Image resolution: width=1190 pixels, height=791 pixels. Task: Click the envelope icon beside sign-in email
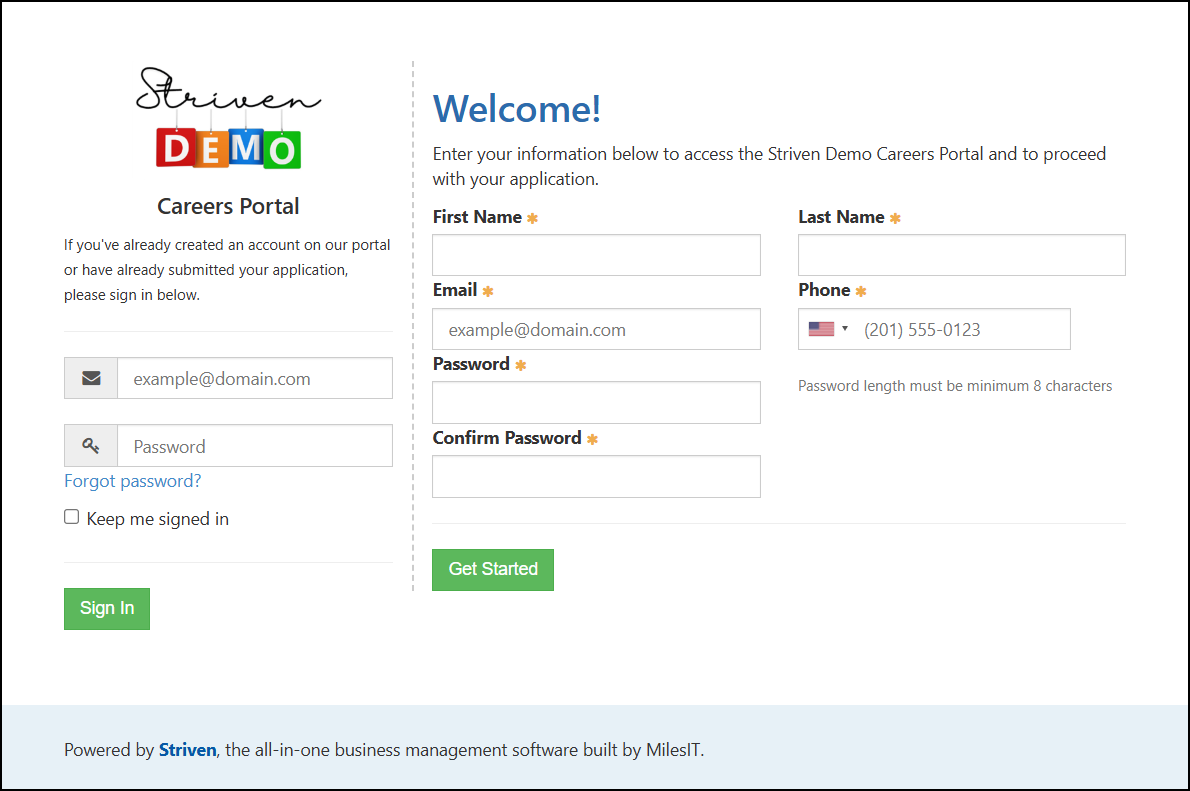(91, 378)
